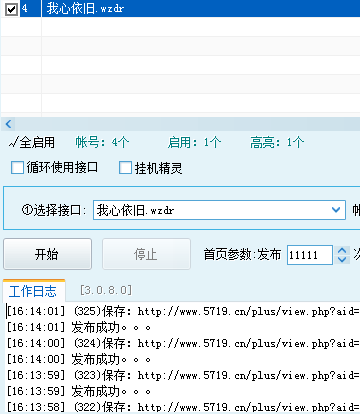
Task: Click the log line (325)保存 at 16:14:01
Action: pyautogui.click(x=183, y=311)
